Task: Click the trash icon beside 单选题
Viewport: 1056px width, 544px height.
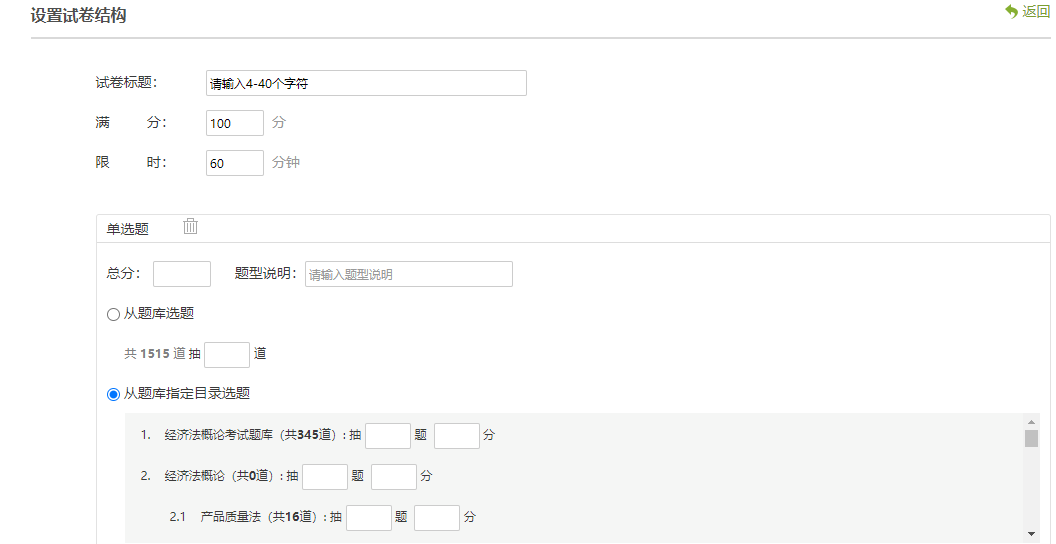Action: [x=190, y=227]
